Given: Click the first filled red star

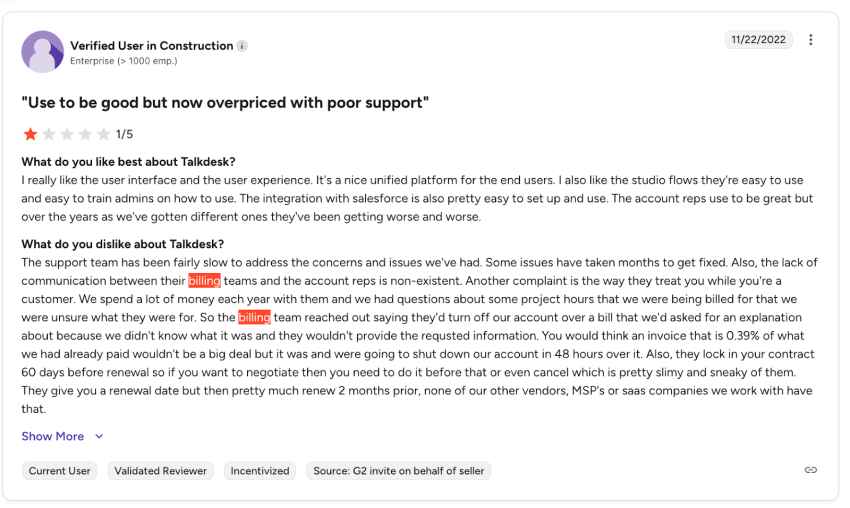Looking at the screenshot, I should pyautogui.click(x=30, y=134).
